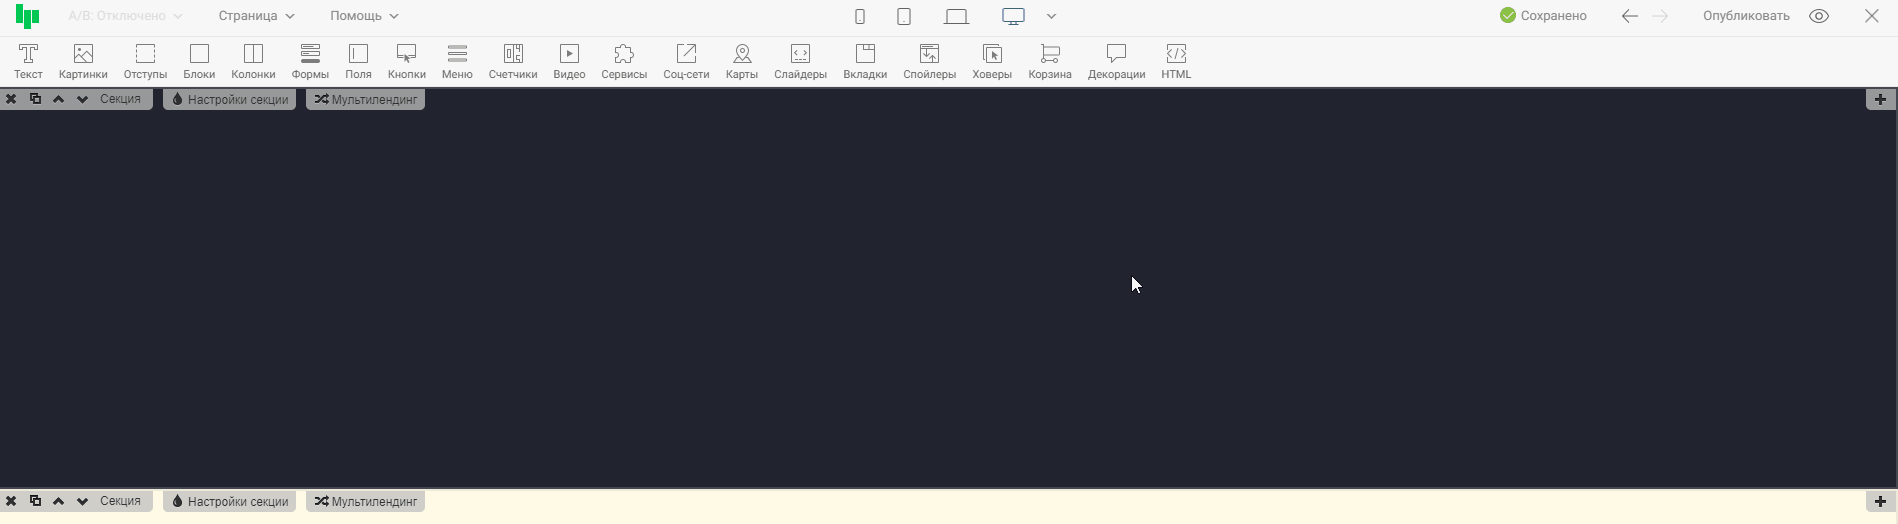
Task: Insert an HTML code block
Action: [1176, 61]
